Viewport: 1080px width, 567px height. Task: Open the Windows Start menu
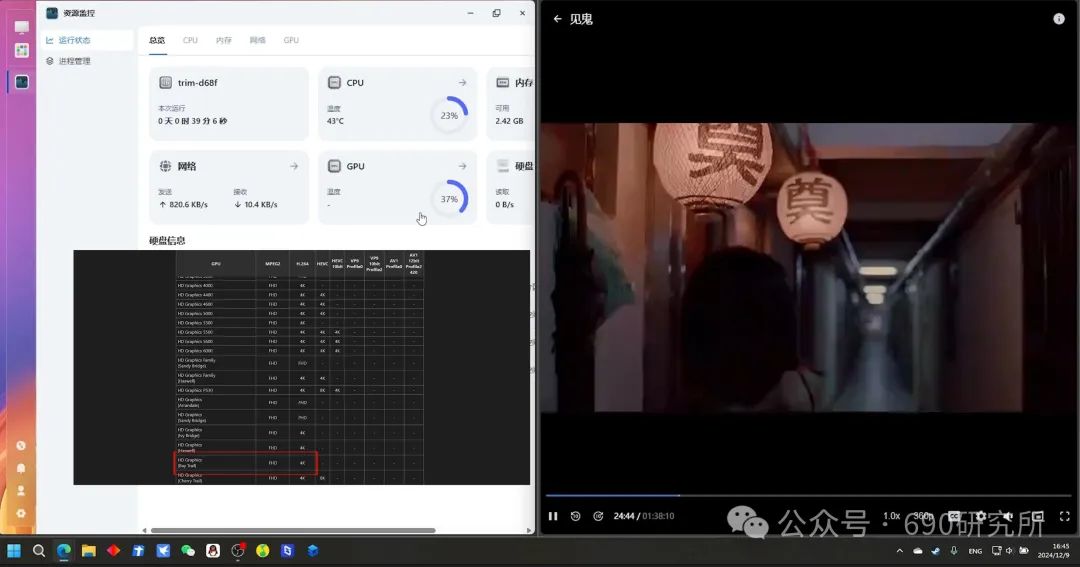click(x=14, y=550)
